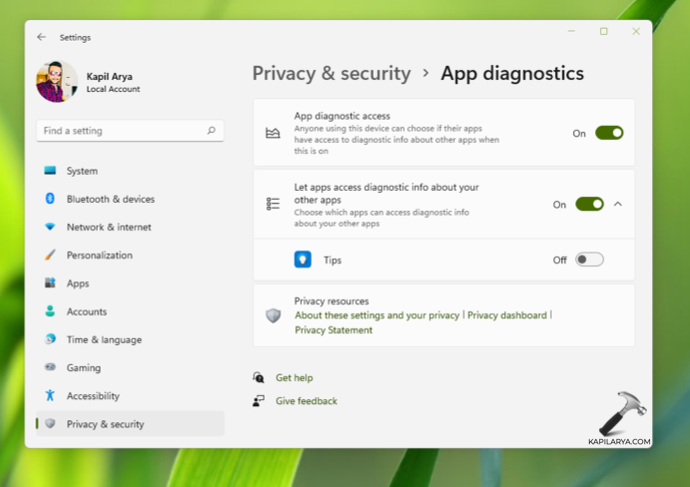Turn off App diagnostic access toggle
The image size is (690, 487).
click(x=609, y=133)
